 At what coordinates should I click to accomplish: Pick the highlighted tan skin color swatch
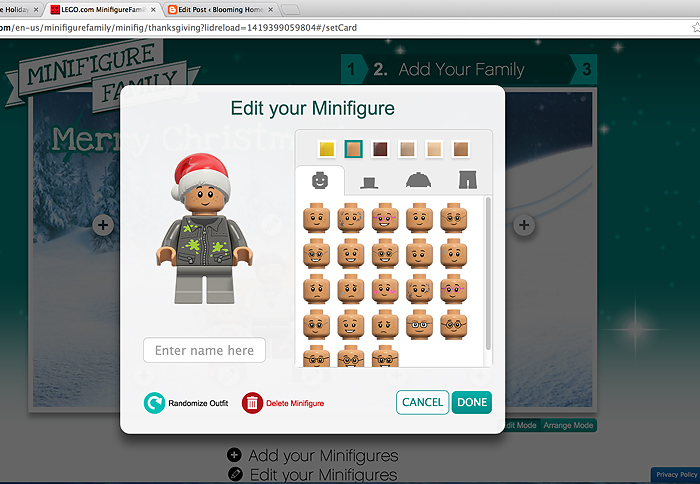[354, 149]
